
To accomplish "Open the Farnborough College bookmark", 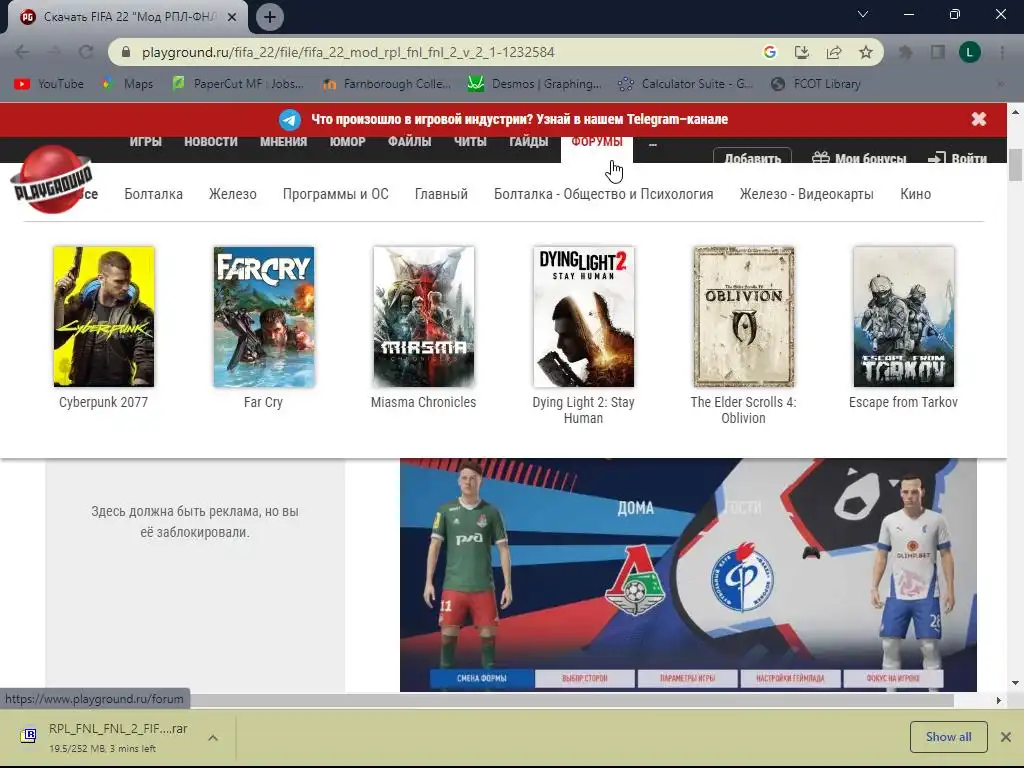I will coord(387,84).
